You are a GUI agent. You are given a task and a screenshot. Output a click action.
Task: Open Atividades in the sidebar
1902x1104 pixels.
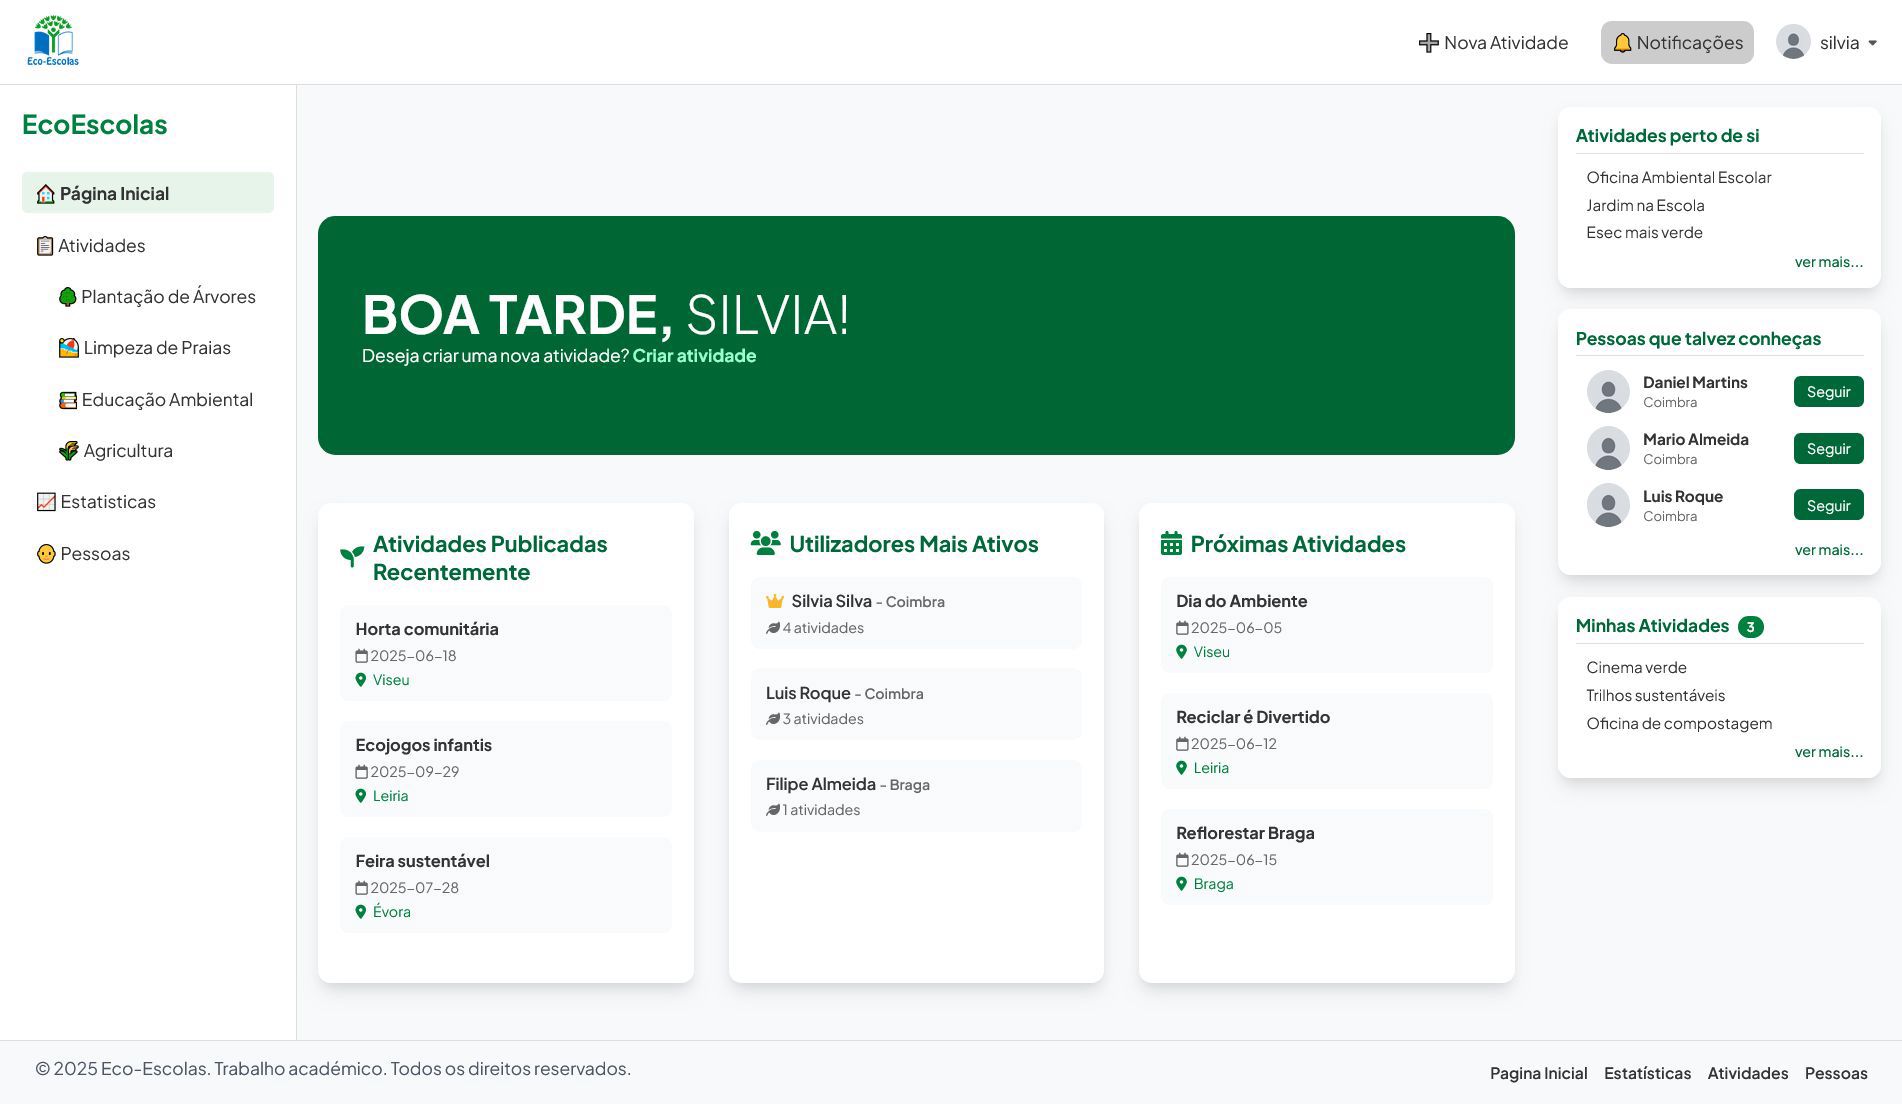pos(101,246)
